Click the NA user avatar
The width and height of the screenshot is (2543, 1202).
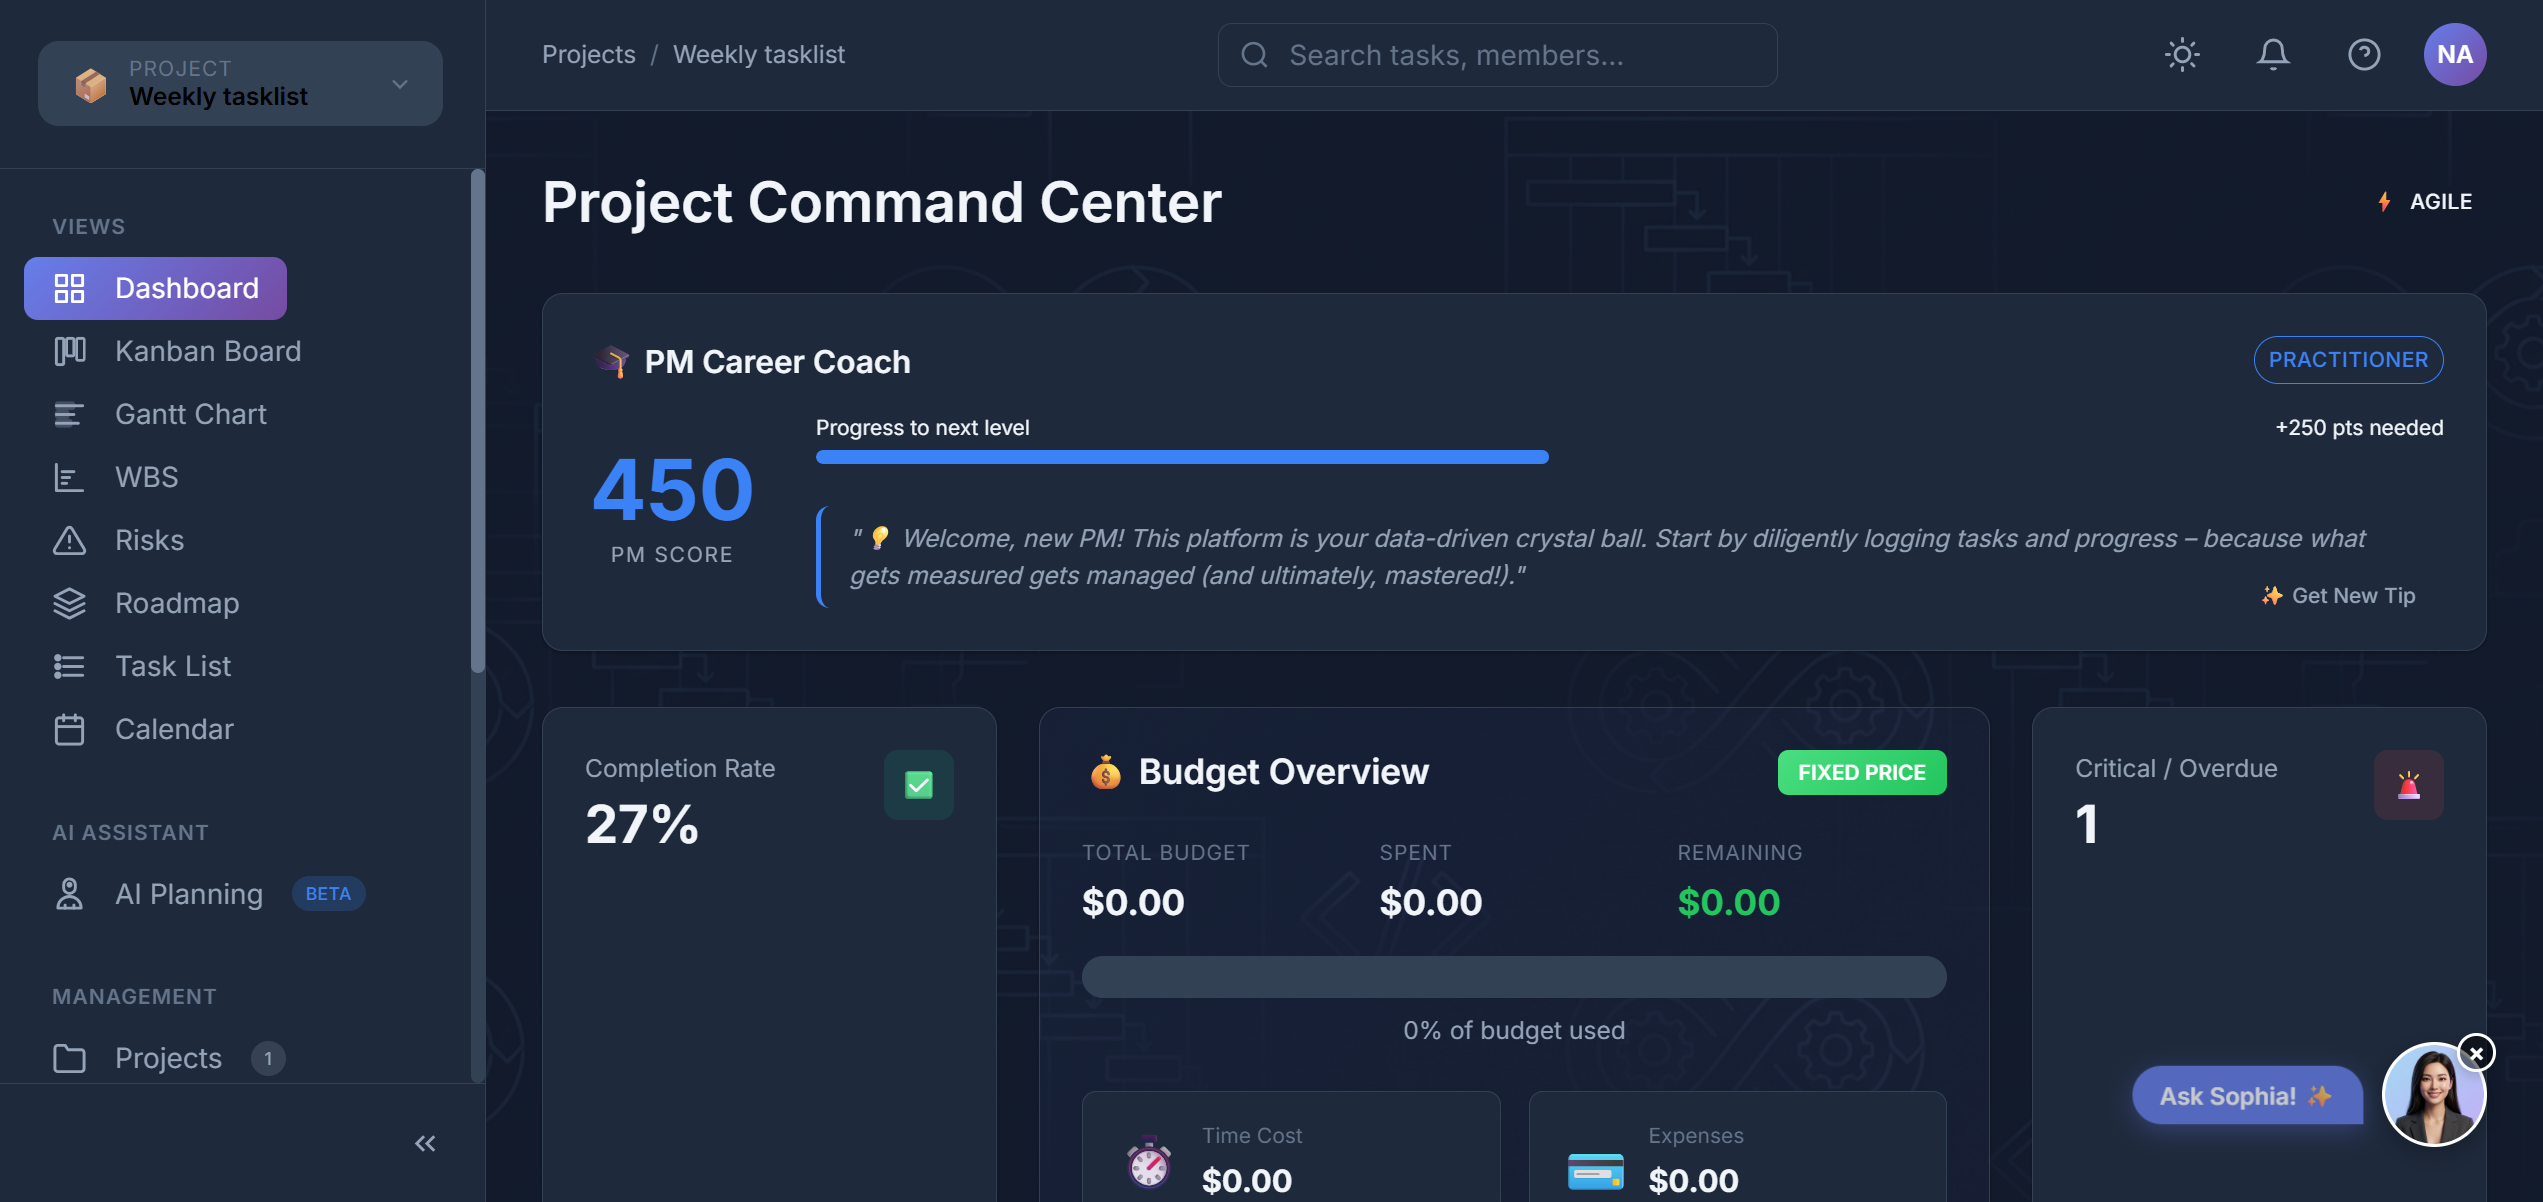point(2454,54)
